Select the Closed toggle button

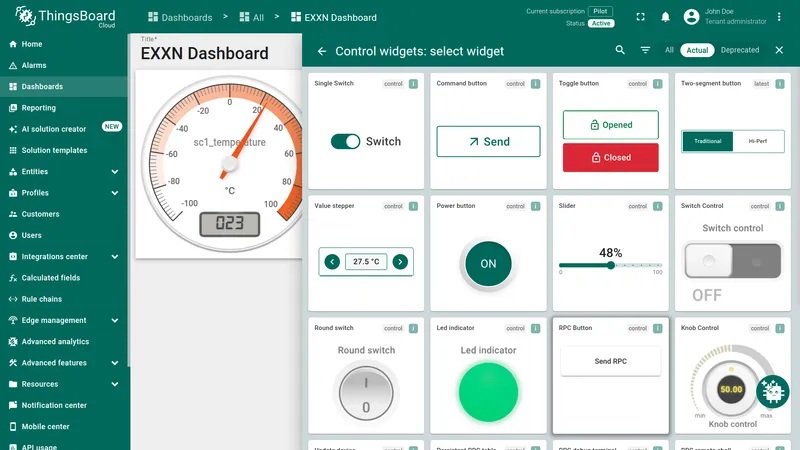coord(611,158)
